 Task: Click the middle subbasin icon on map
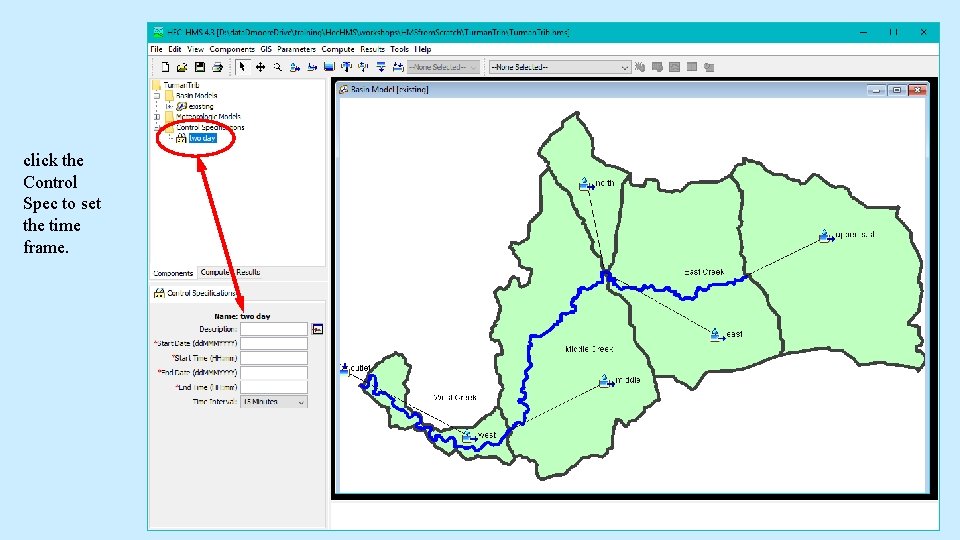tap(606, 381)
